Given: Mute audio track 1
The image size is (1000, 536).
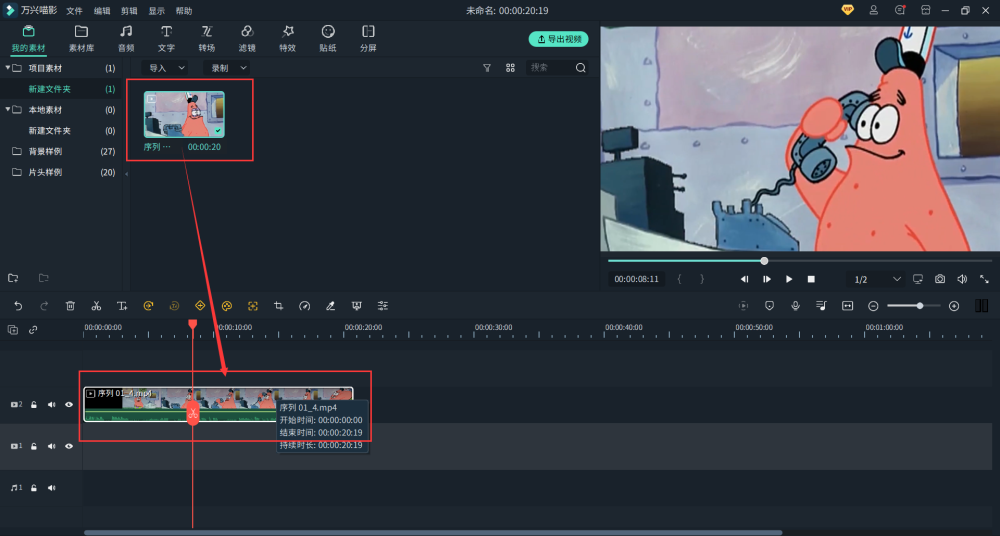Looking at the screenshot, I should coord(52,488).
